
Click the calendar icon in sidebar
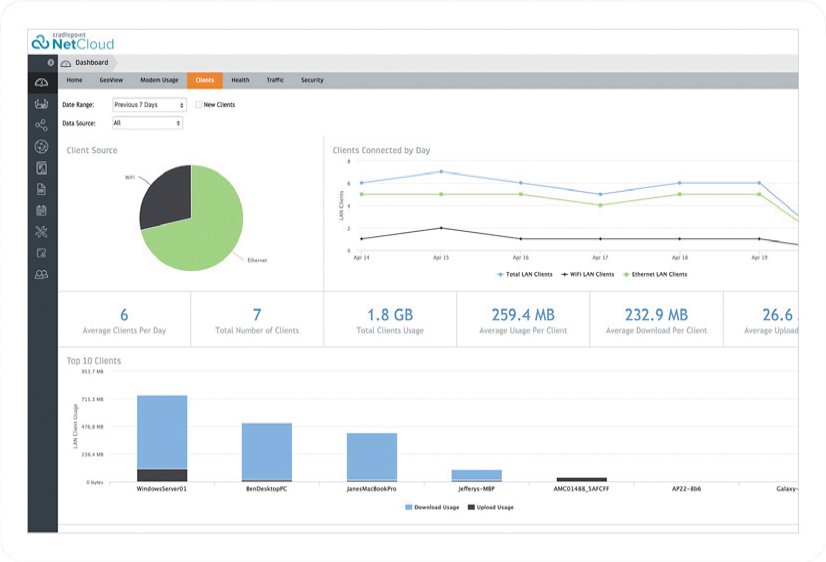pyautogui.click(x=41, y=210)
